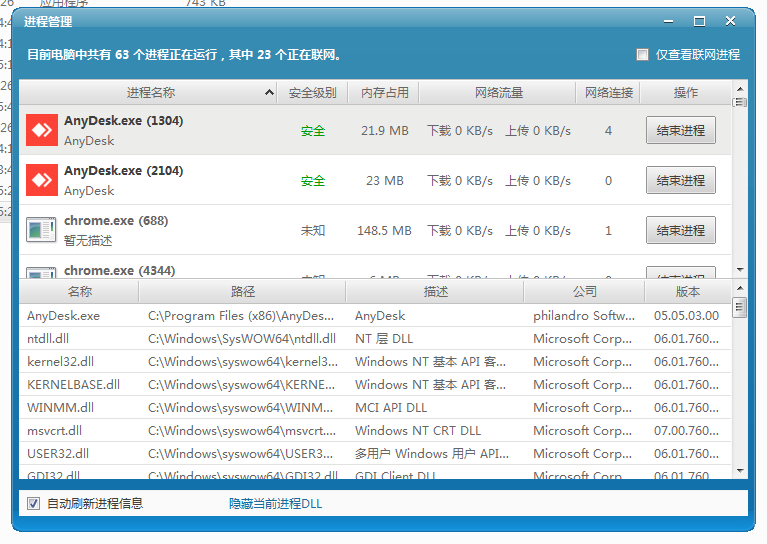The image size is (767, 544).
Task: End process chrome.exe (688)
Action: [x=680, y=230]
